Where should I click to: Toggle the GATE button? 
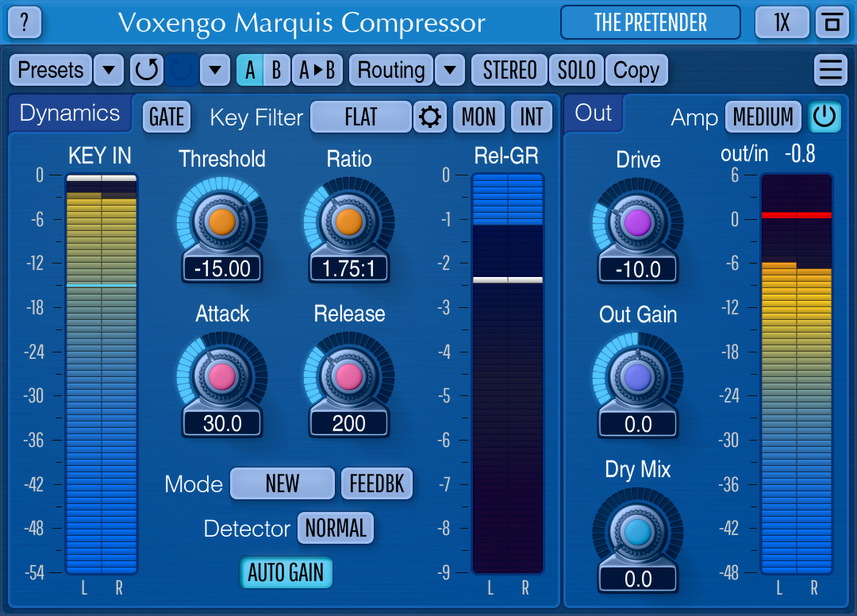point(166,117)
